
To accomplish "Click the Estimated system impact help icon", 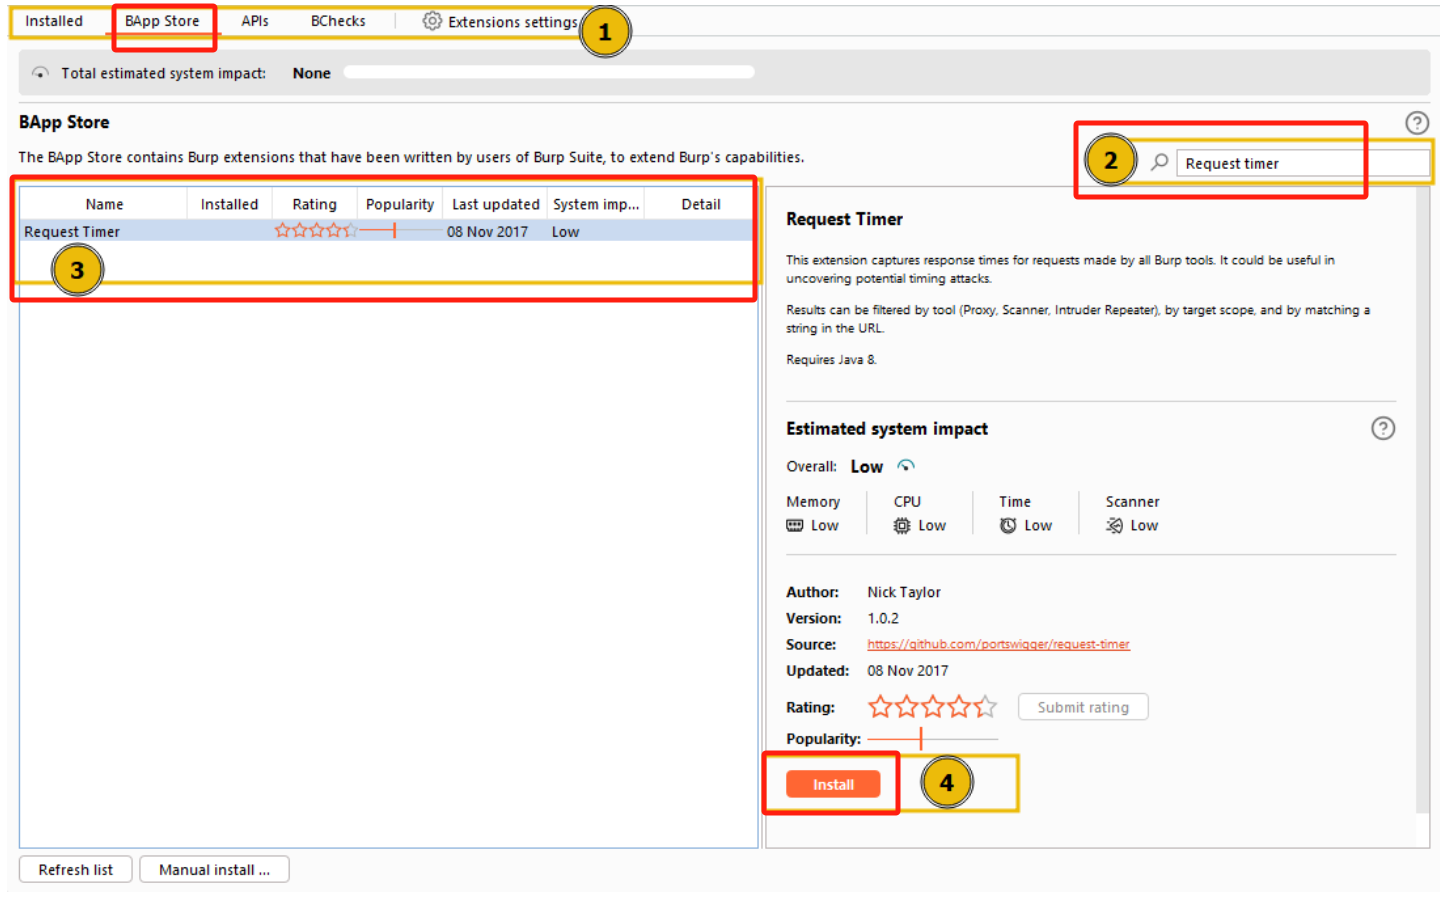I will tap(1382, 429).
